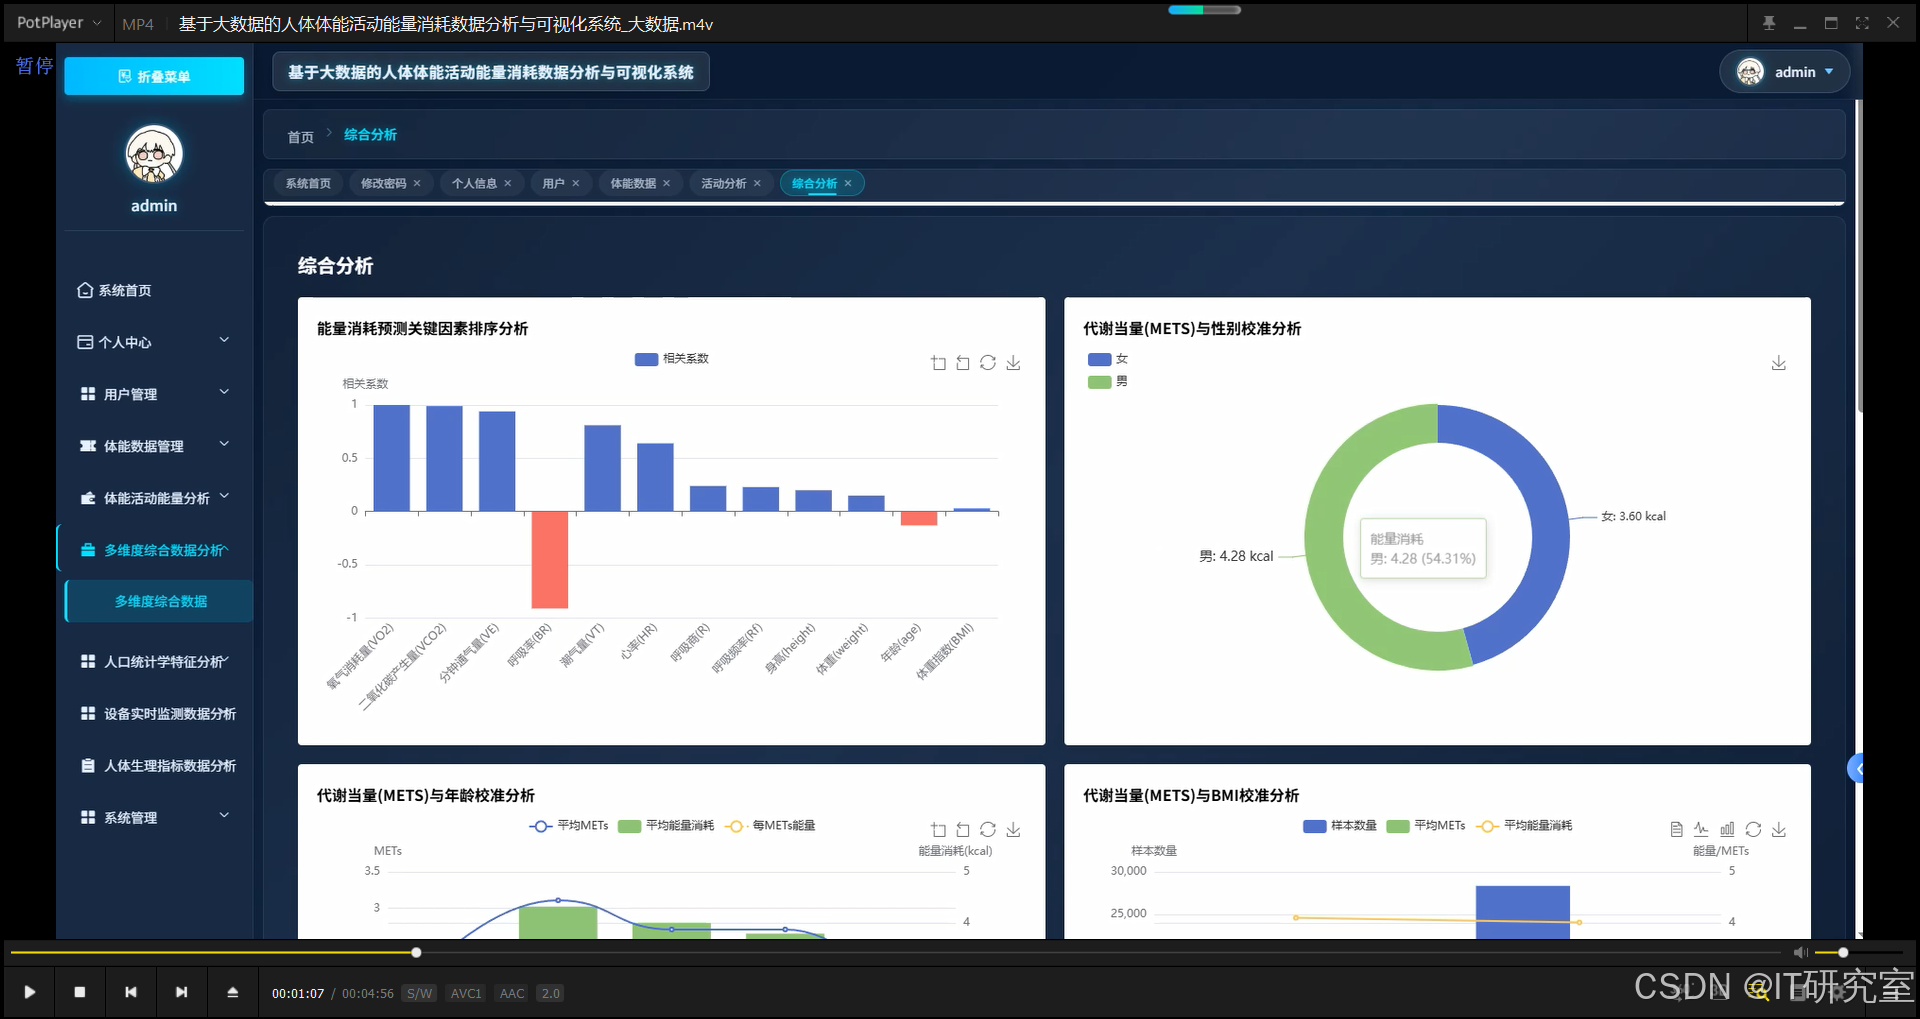Switch the BMI chart to bar type
Viewport: 1920px width, 1019px height.
click(x=1727, y=830)
